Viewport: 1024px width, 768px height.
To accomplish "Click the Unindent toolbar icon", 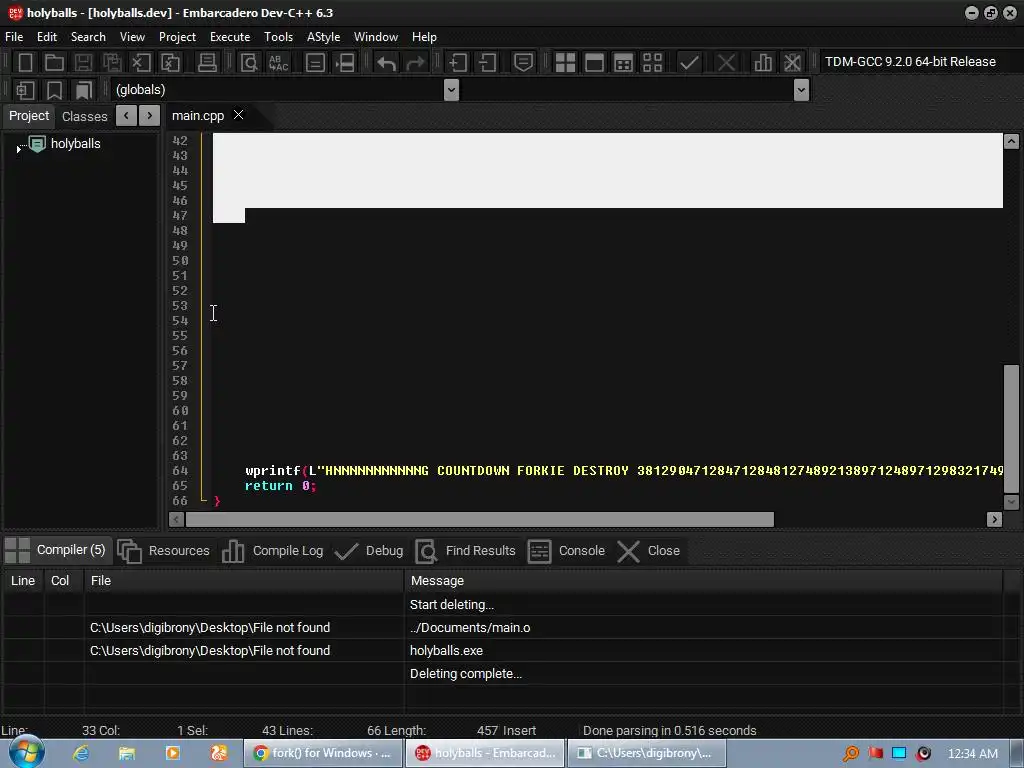I will (487, 63).
